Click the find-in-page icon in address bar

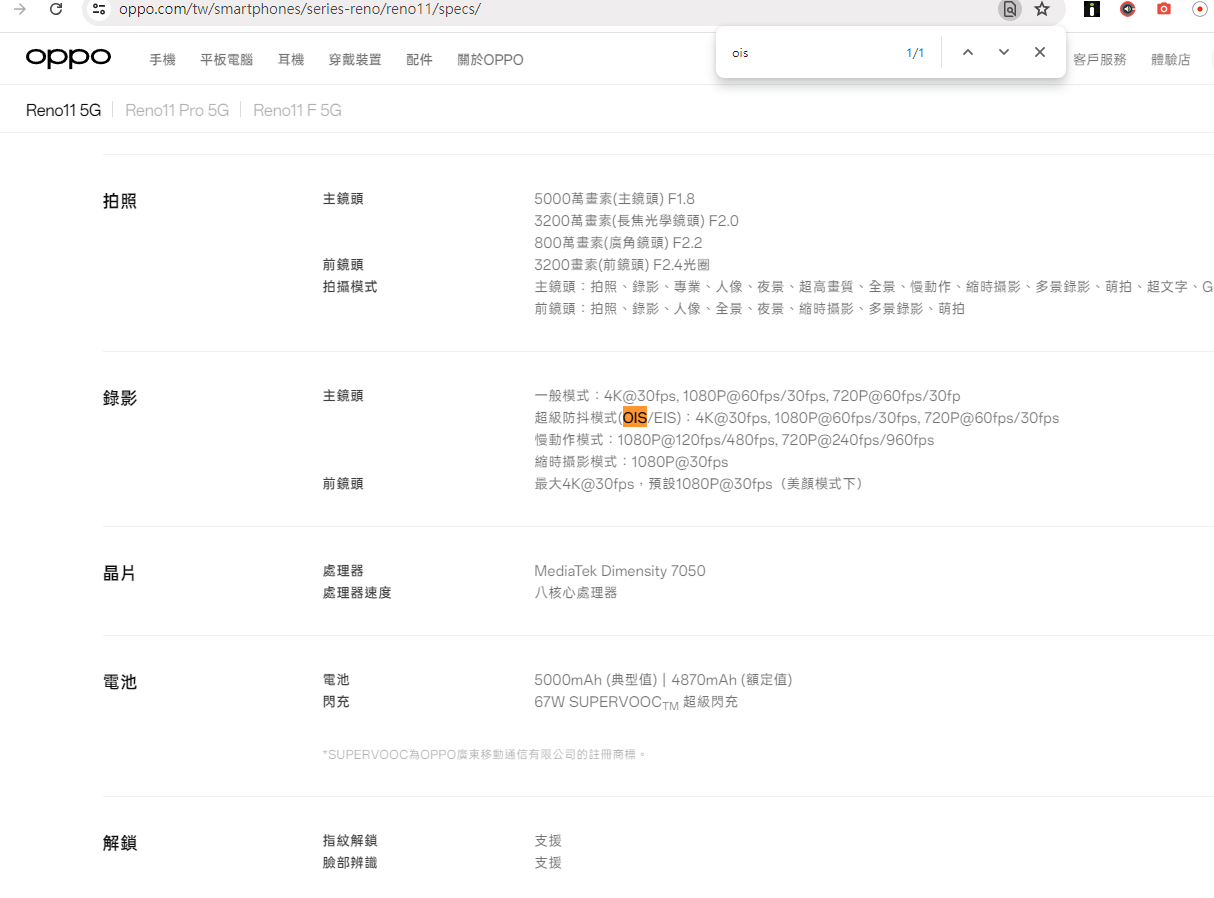pyautogui.click(x=1009, y=9)
